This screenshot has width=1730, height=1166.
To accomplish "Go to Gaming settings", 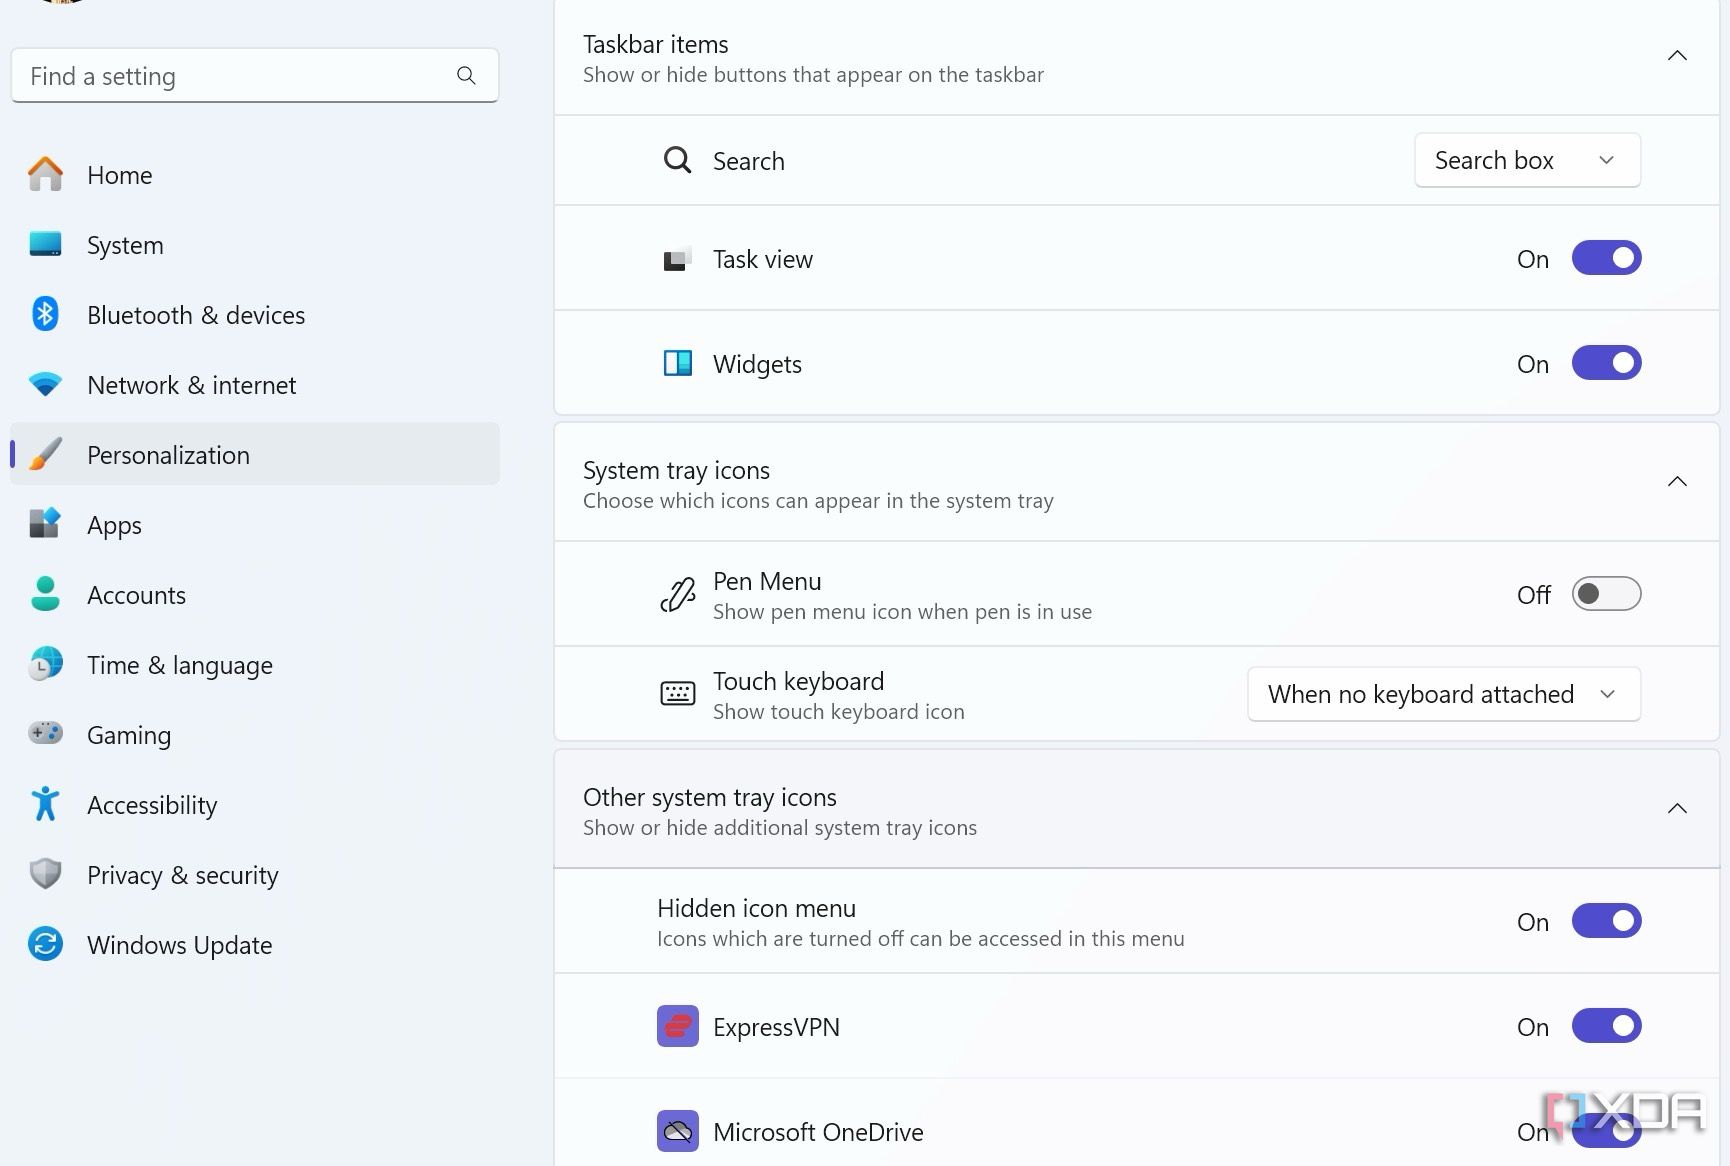I will tap(254, 735).
